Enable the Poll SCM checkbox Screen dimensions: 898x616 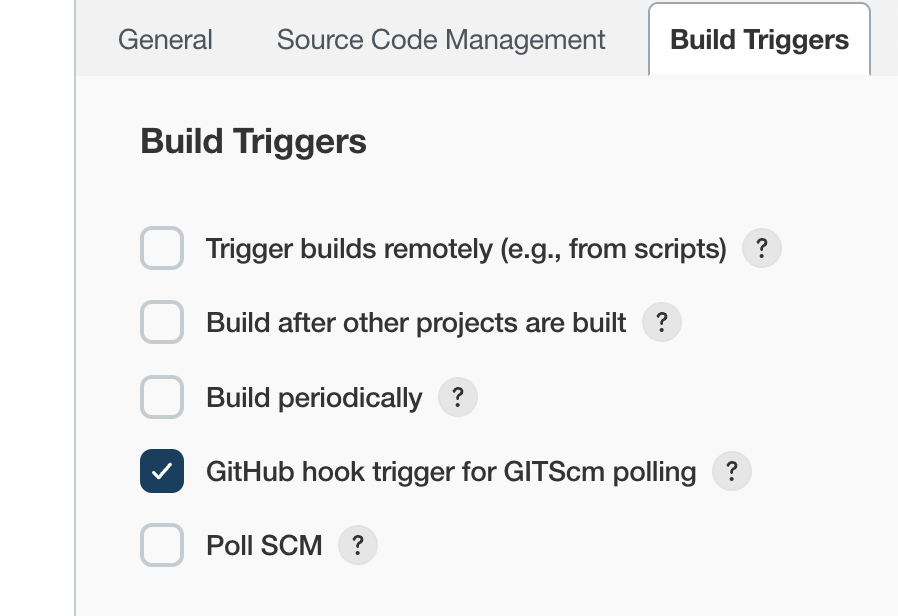(x=162, y=546)
